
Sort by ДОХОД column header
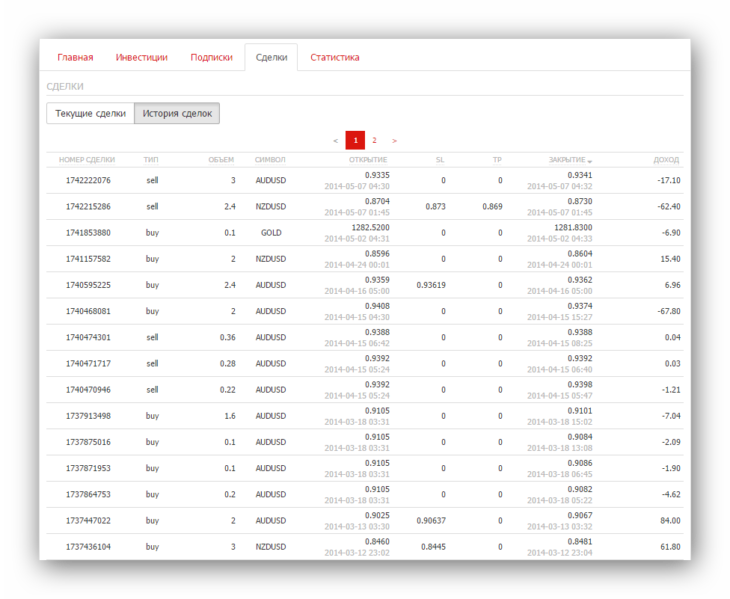pyautogui.click(x=666, y=160)
